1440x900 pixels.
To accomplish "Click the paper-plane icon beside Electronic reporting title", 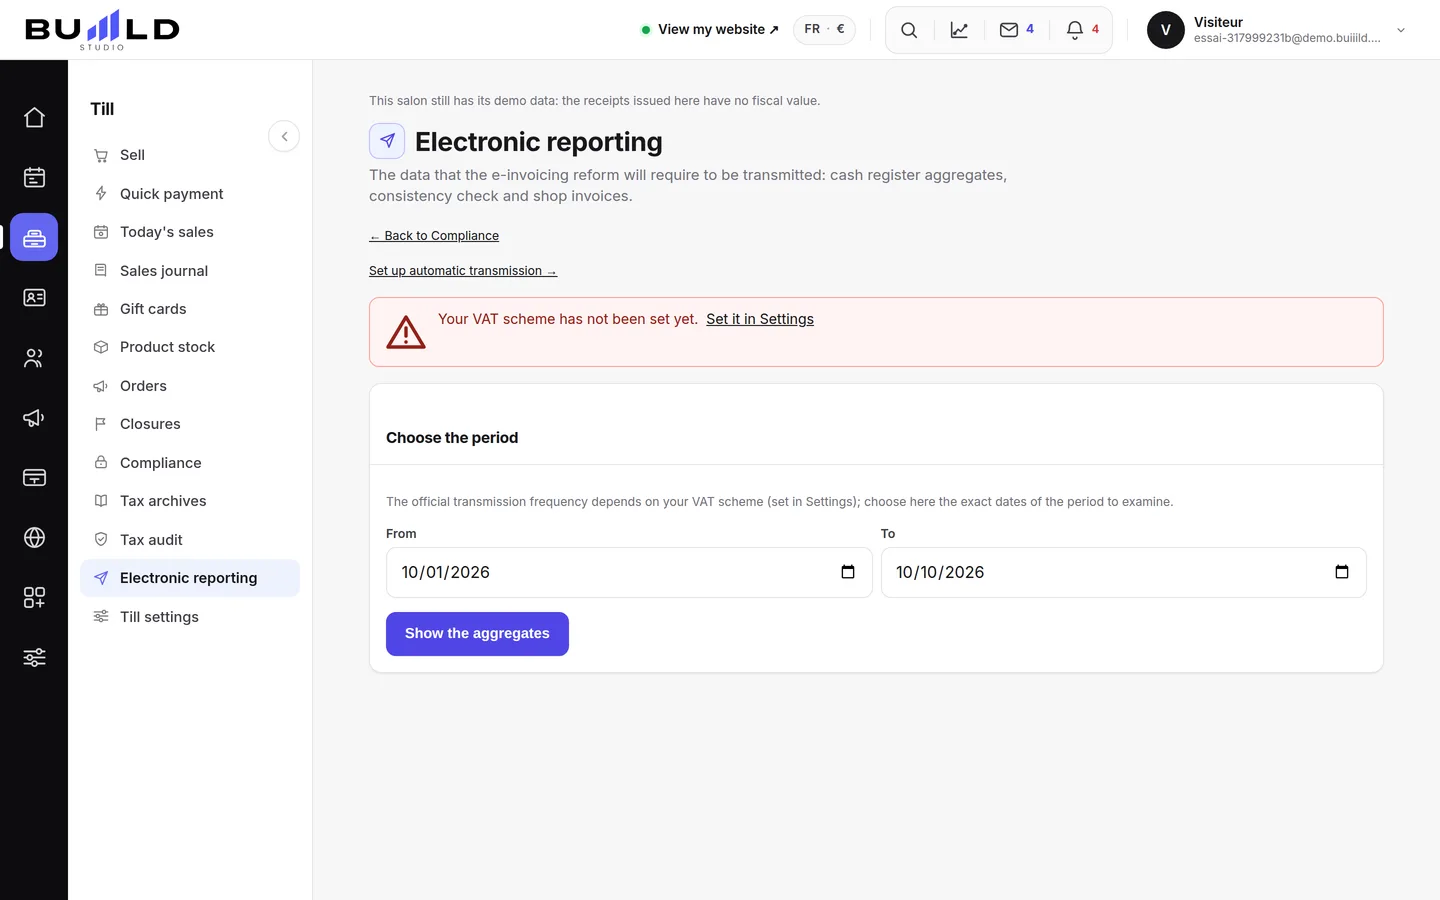I will [387, 141].
